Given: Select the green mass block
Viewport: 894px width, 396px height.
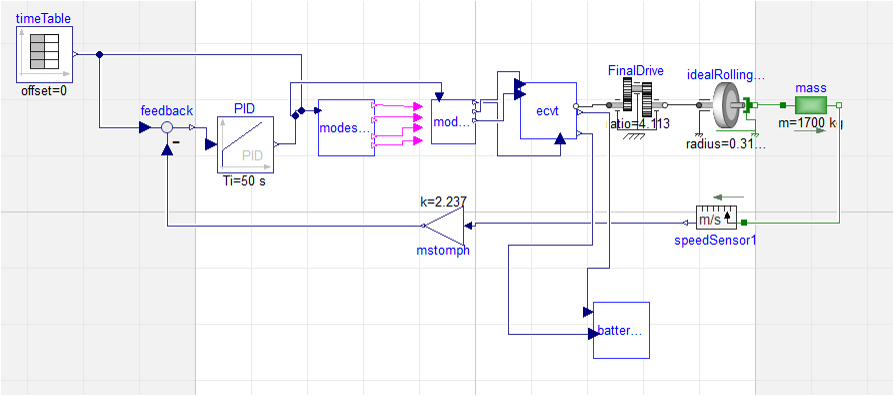Looking at the screenshot, I should pos(811,105).
